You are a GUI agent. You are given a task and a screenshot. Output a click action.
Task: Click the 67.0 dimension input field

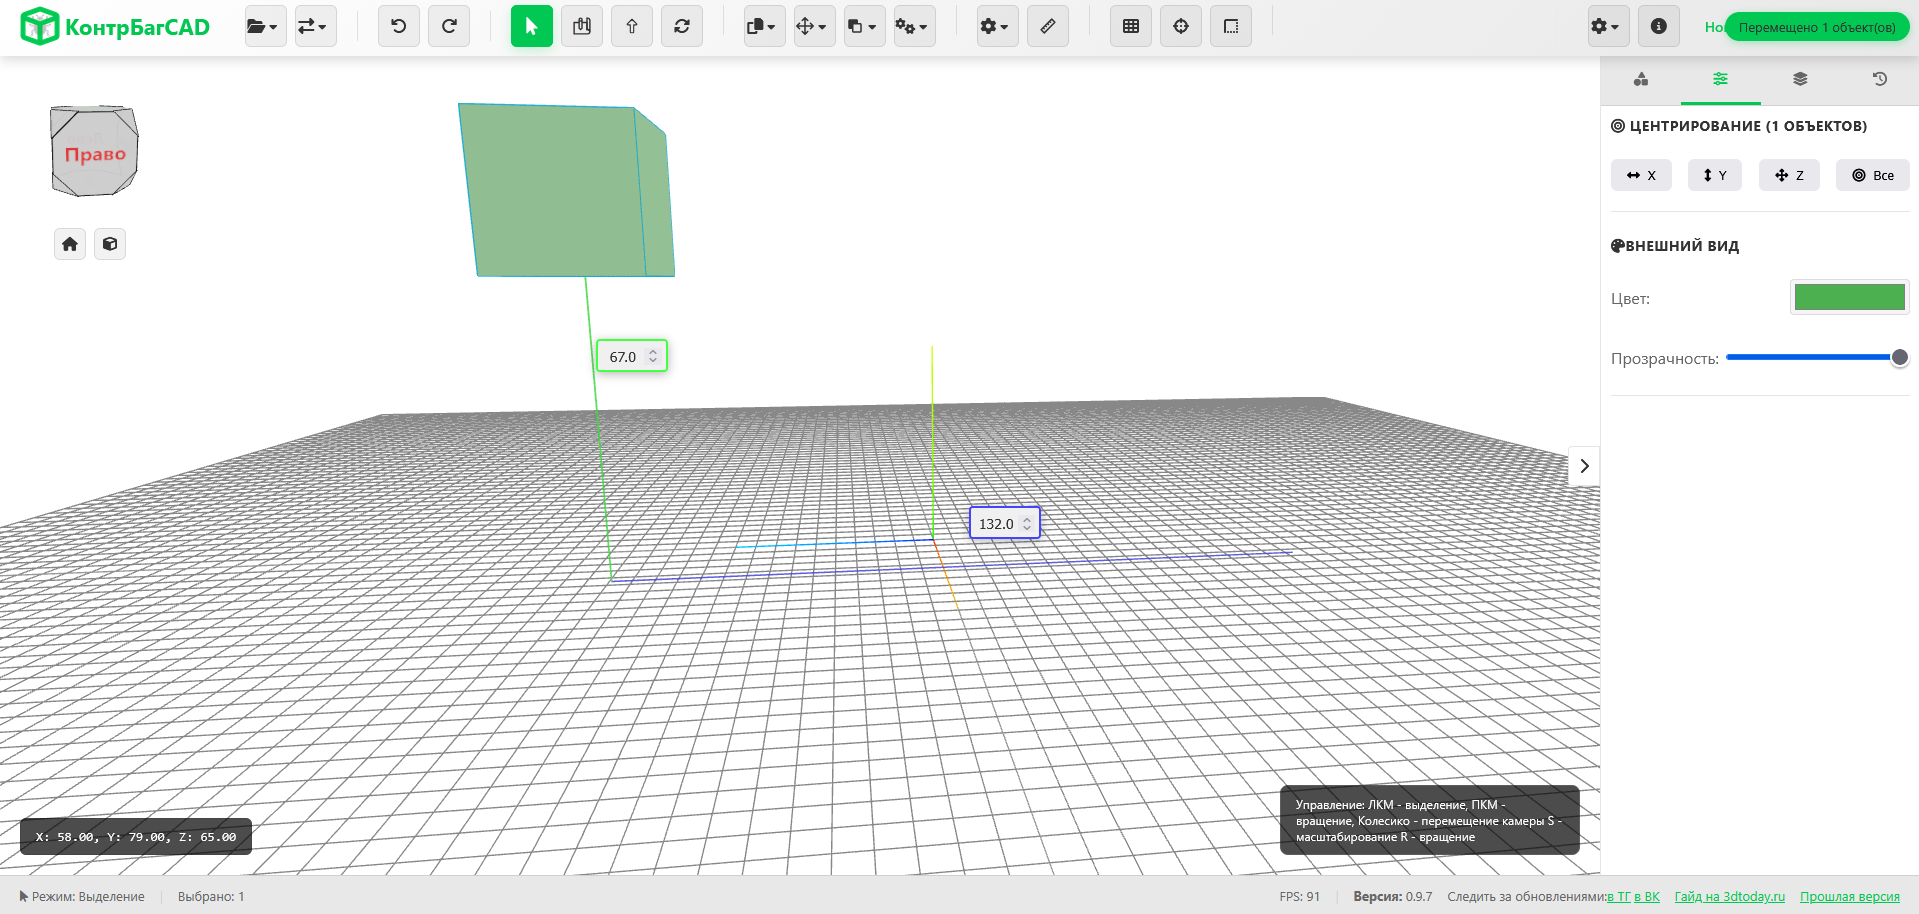click(x=624, y=357)
